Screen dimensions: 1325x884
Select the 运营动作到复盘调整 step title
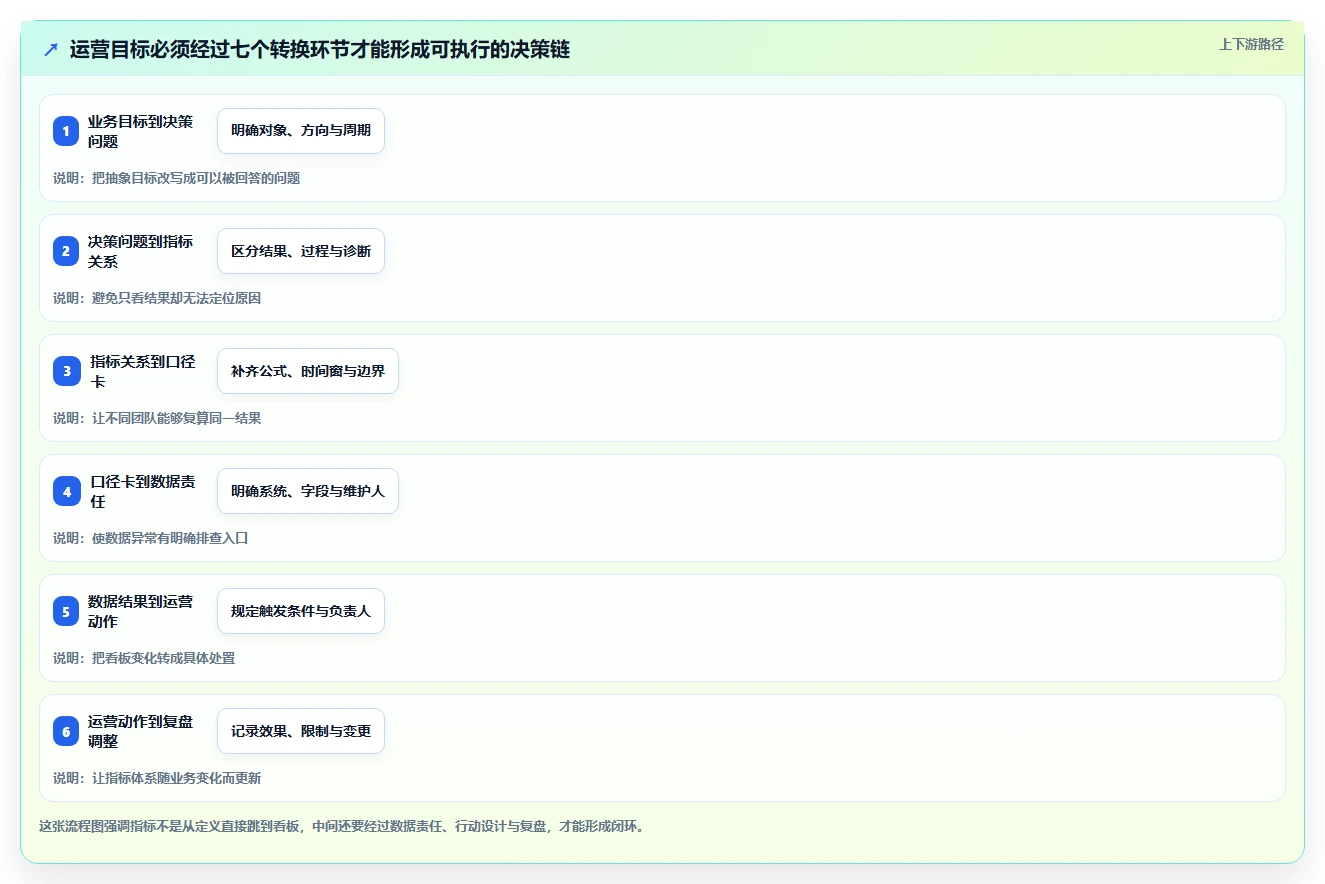pyautogui.click(x=141, y=731)
